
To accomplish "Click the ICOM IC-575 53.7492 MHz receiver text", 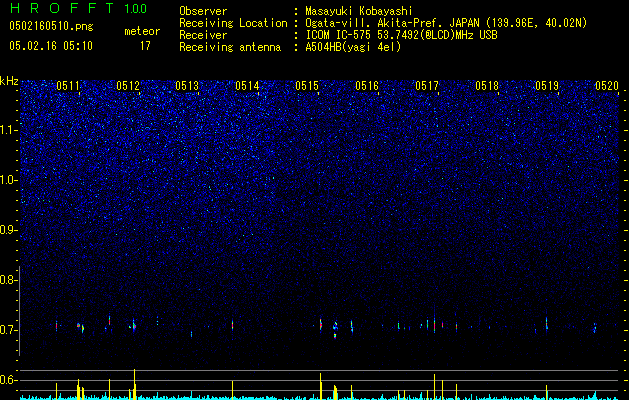I will tap(401, 35).
